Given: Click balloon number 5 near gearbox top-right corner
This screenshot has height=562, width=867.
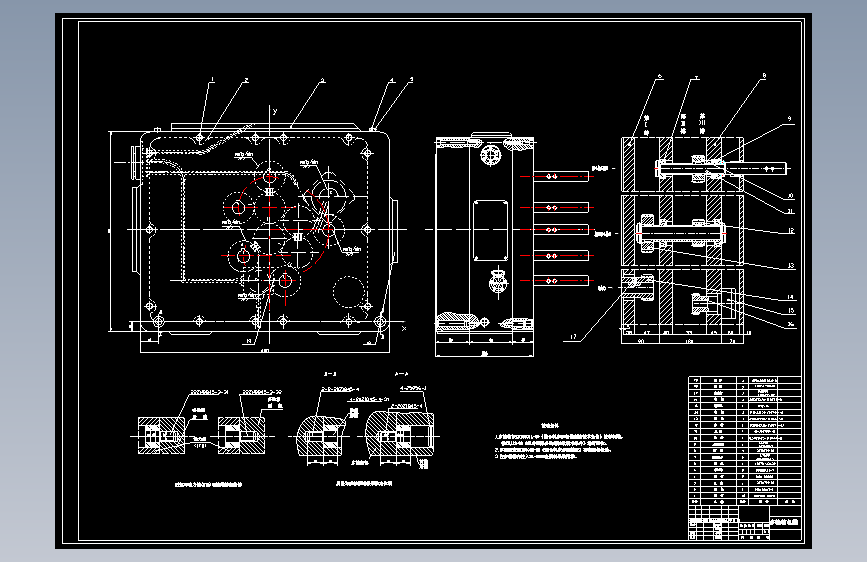Looking at the screenshot, I should coord(411,80).
